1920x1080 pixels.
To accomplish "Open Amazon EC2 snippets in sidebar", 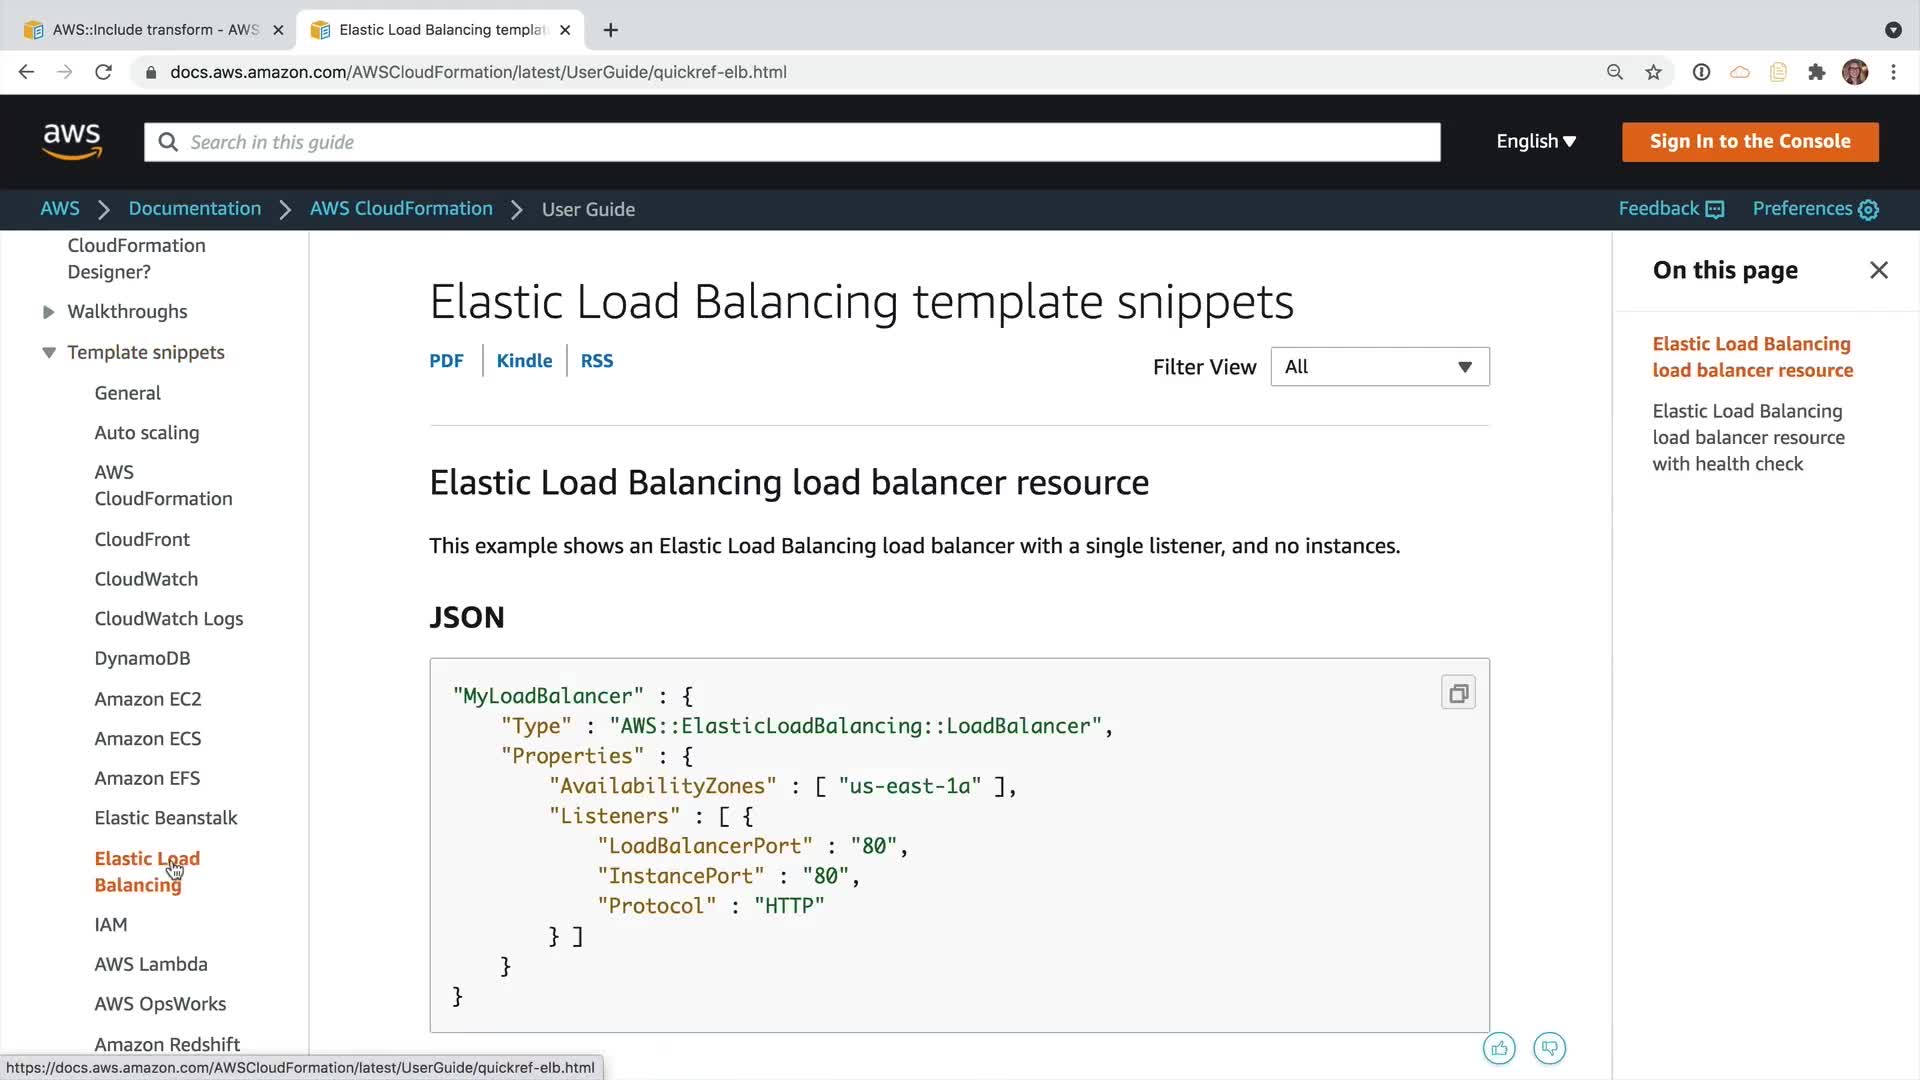I will [x=148, y=699].
